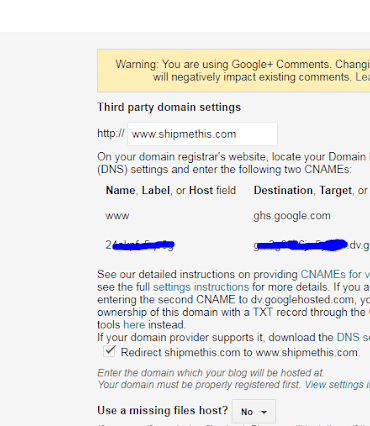
Task: Open the missing files host dropdown
Action: [x=254, y=412]
